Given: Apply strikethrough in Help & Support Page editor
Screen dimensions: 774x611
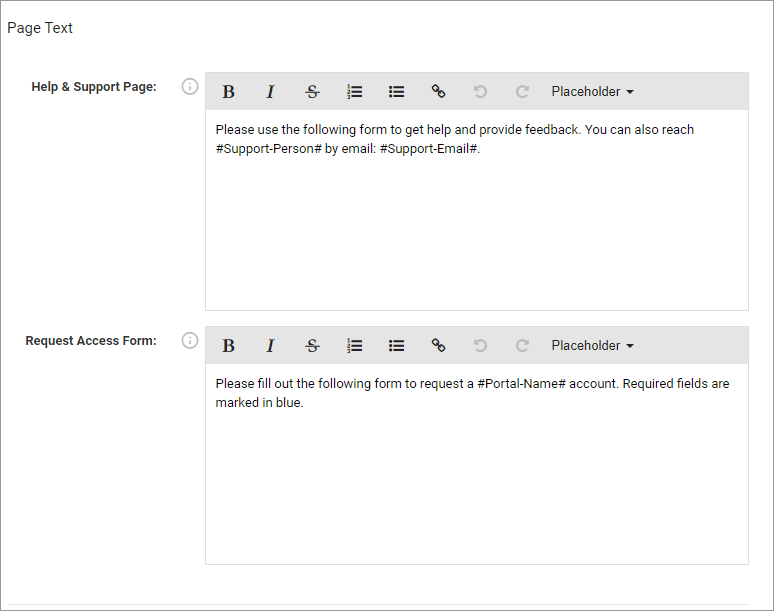Looking at the screenshot, I should click(x=312, y=92).
